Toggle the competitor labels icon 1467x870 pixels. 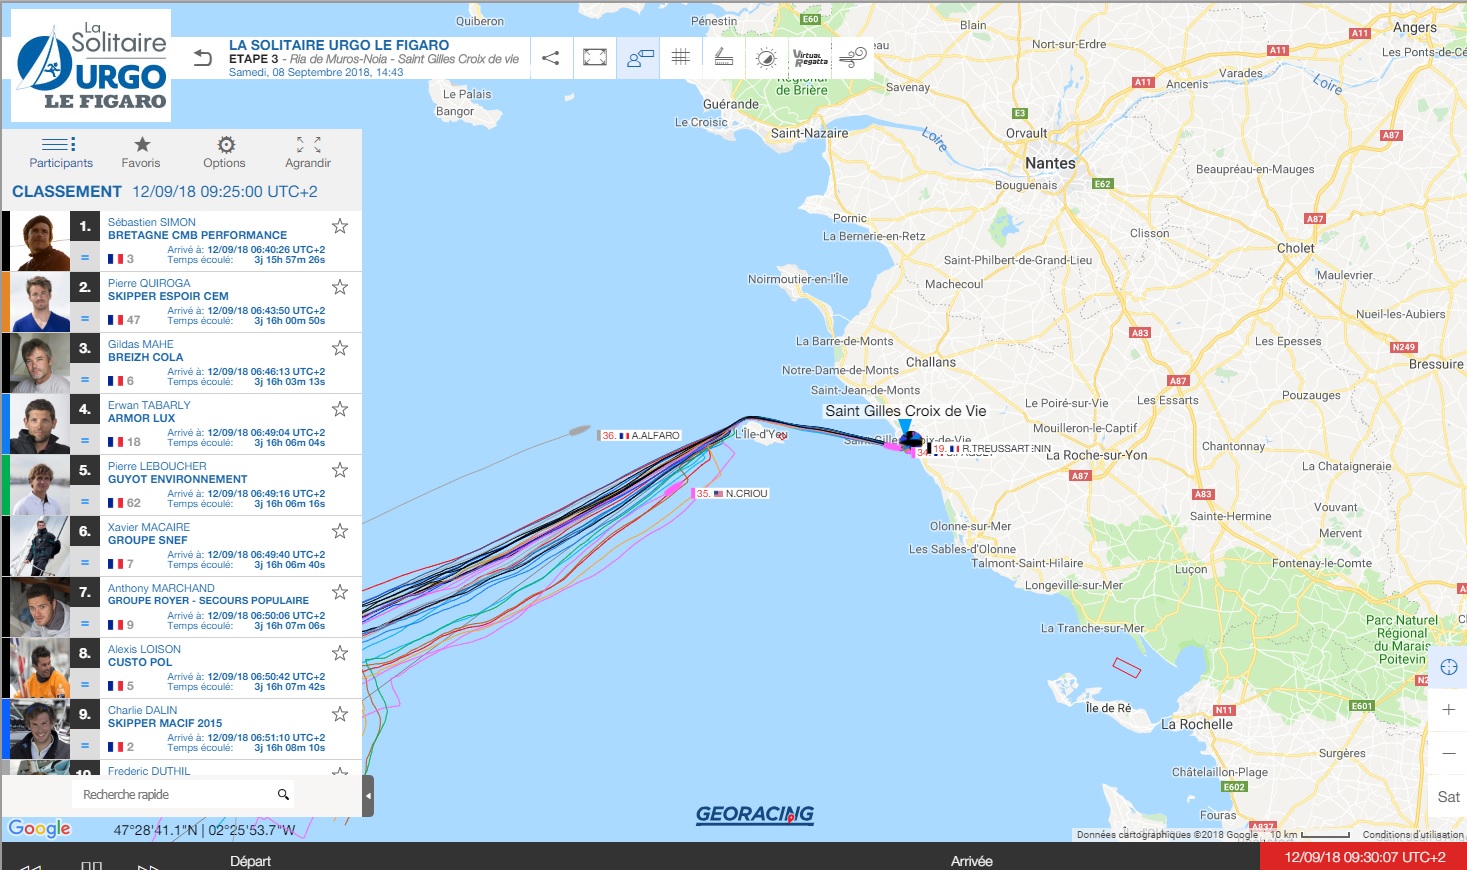click(638, 58)
